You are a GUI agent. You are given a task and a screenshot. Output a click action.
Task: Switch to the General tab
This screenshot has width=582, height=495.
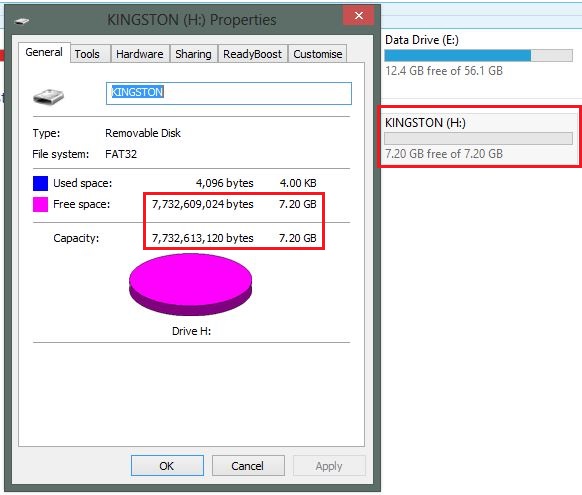[x=44, y=52]
